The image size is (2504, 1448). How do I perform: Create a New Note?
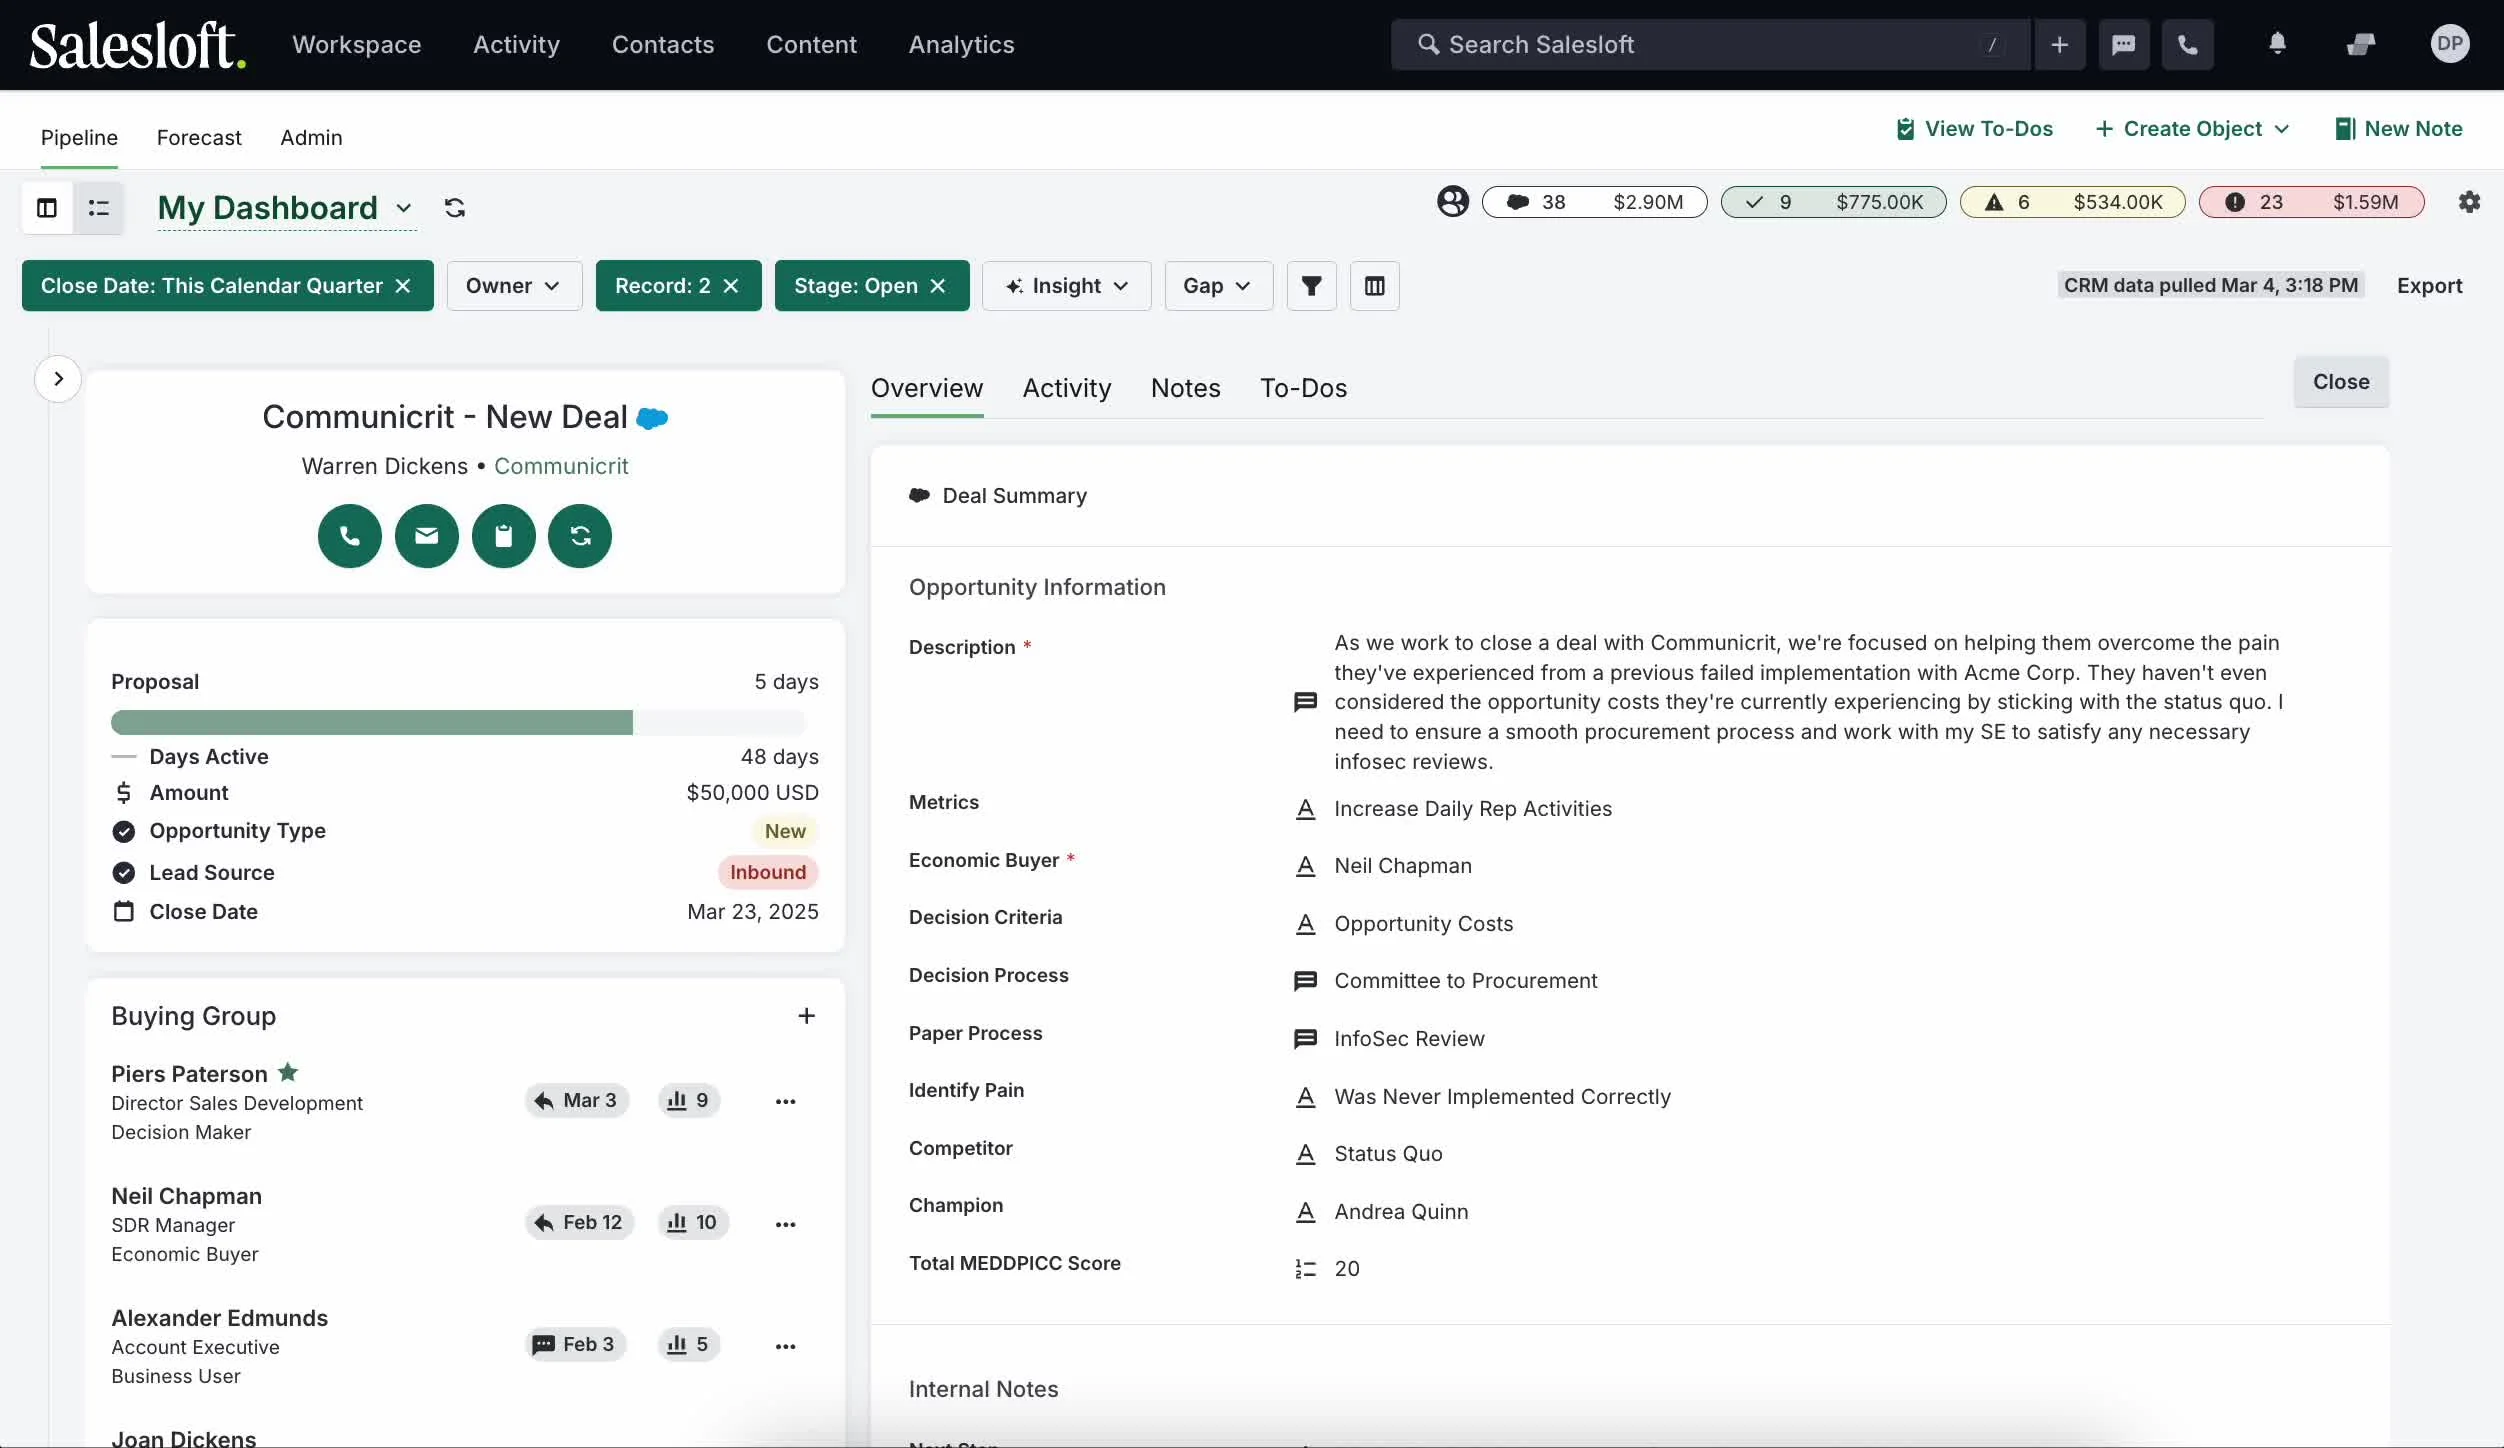pyautogui.click(x=2398, y=129)
